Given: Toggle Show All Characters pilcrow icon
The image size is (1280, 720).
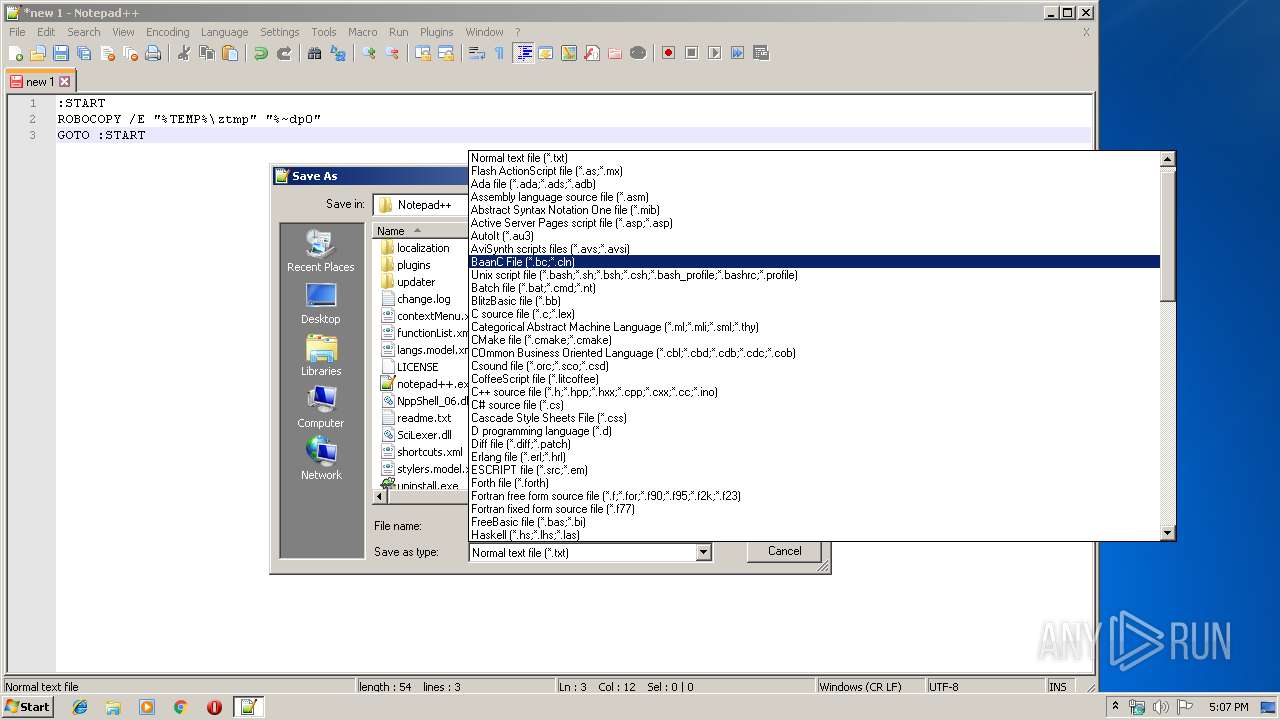Looking at the screenshot, I should click(x=500, y=53).
